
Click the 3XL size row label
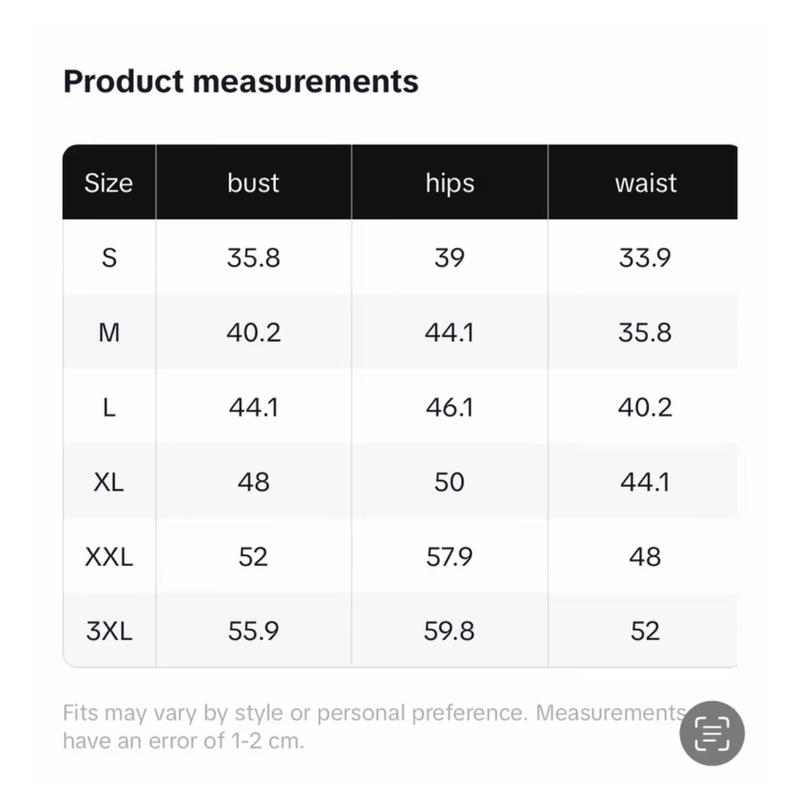pos(109,631)
